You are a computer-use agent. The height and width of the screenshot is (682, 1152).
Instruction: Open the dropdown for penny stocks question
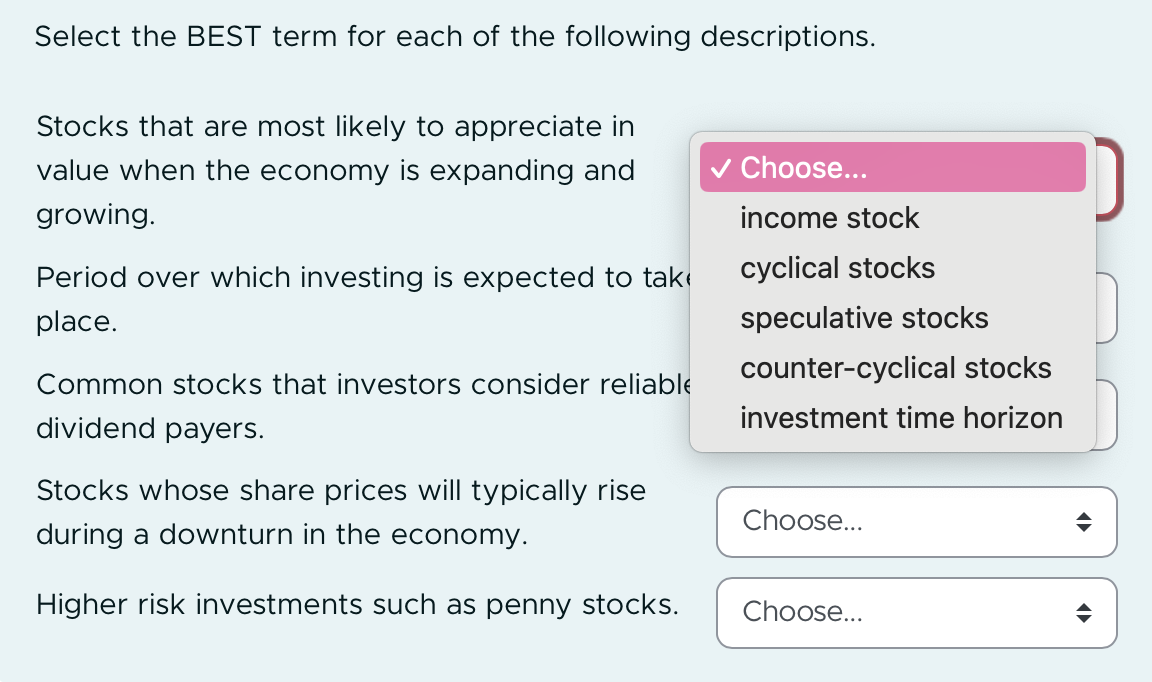tap(916, 612)
